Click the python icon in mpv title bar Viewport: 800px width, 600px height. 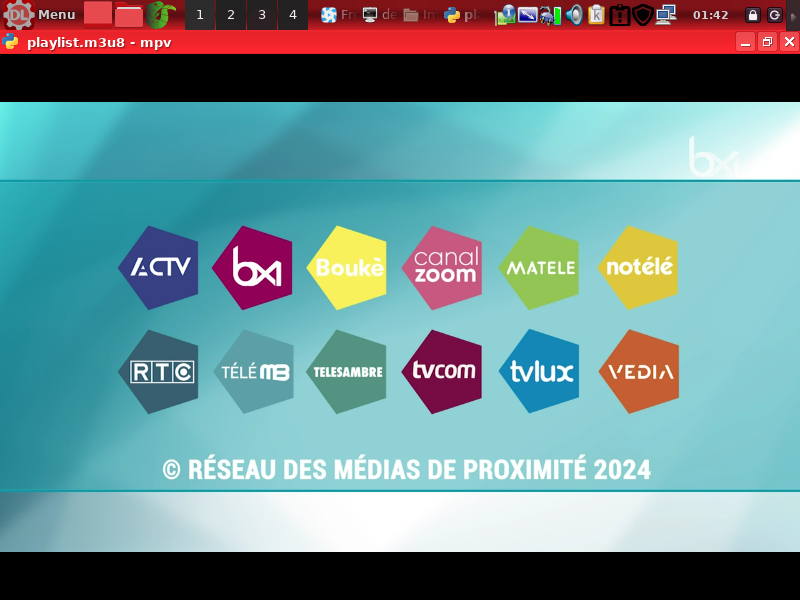11,42
